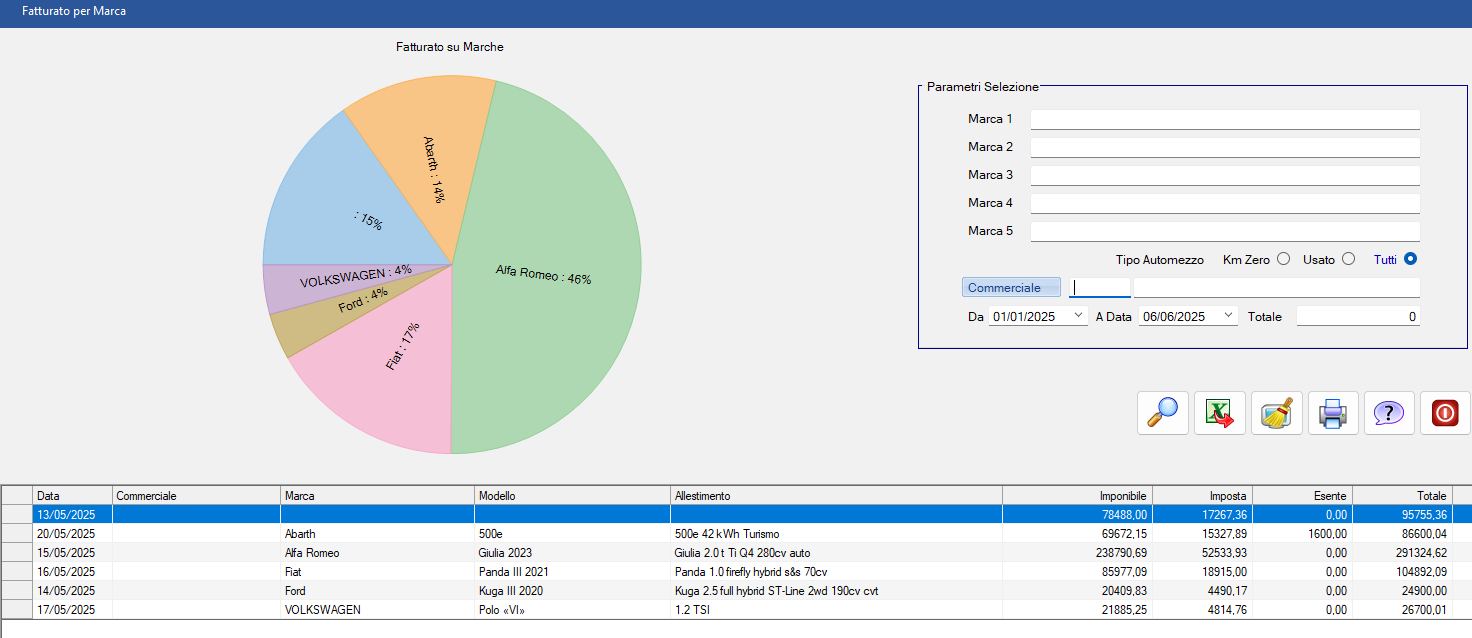Open the Da start date dropdown
Image resolution: width=1472 pixels, height=638 pixels.
(1077, 316)
